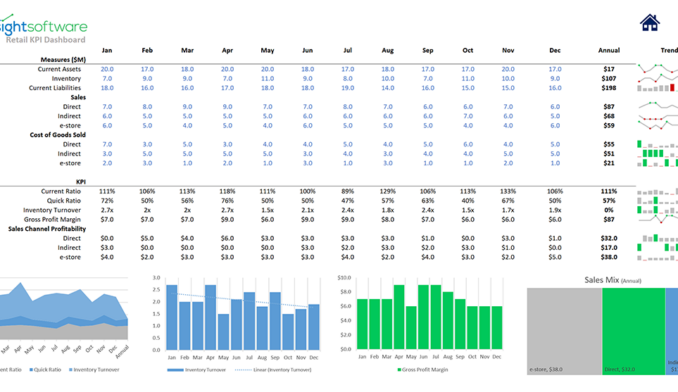Select Inventory Turnover Dec value 1.9x
The height and width of the screenshot is (392, 678).
(555, 210)
